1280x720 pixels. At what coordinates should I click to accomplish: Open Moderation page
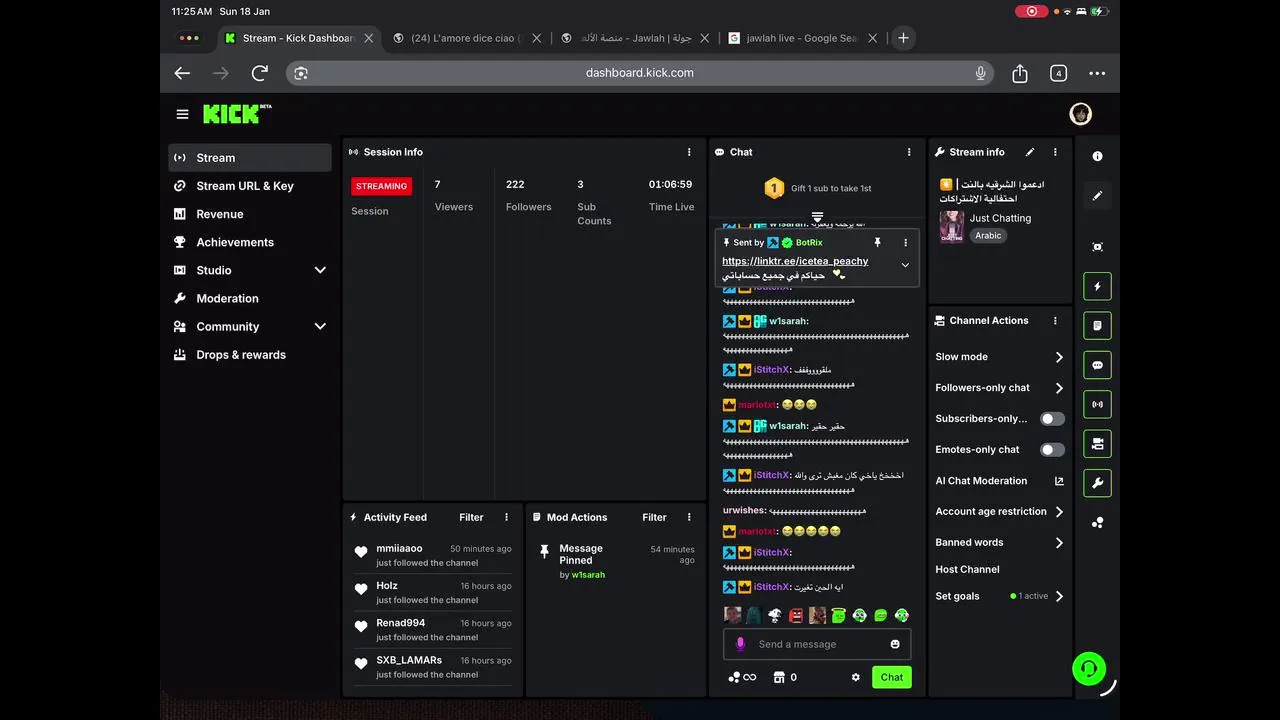coord(250,298)
